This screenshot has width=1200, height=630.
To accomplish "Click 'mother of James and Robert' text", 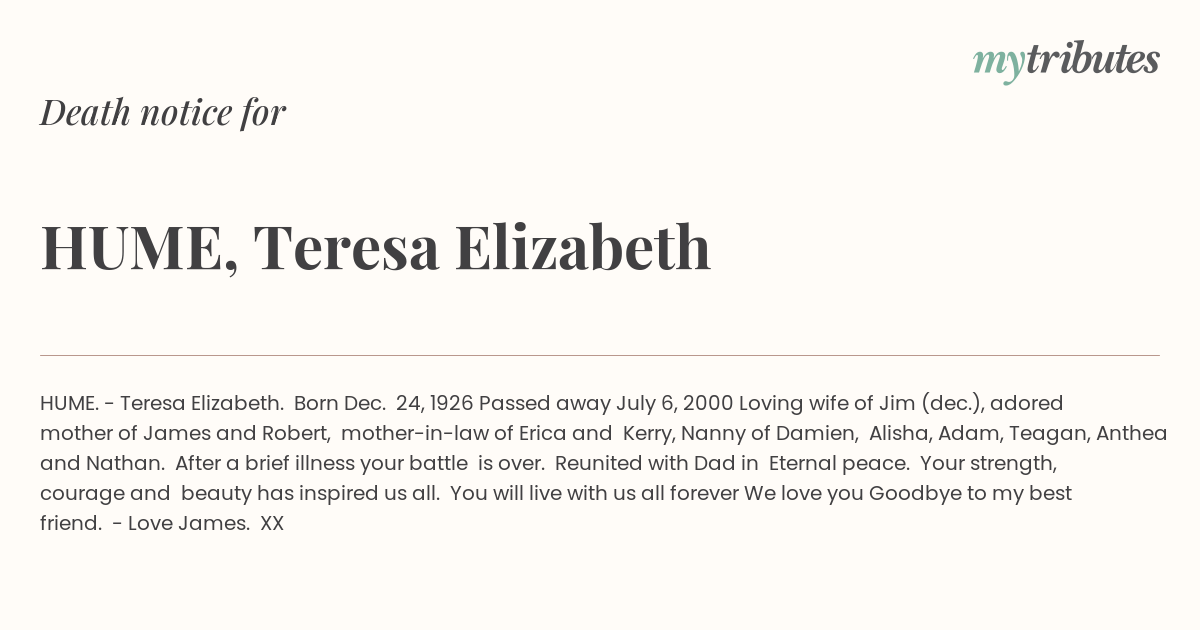I will tap(185, 433).
